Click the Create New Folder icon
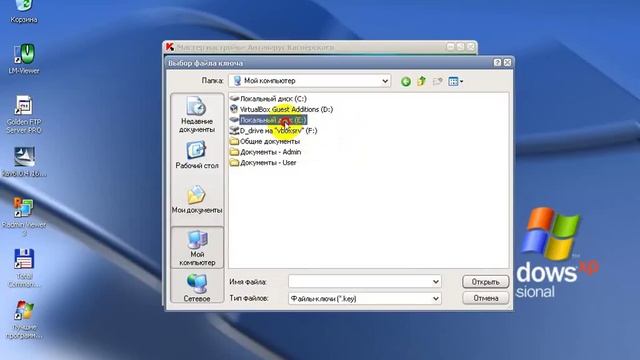 pos(438,81)
